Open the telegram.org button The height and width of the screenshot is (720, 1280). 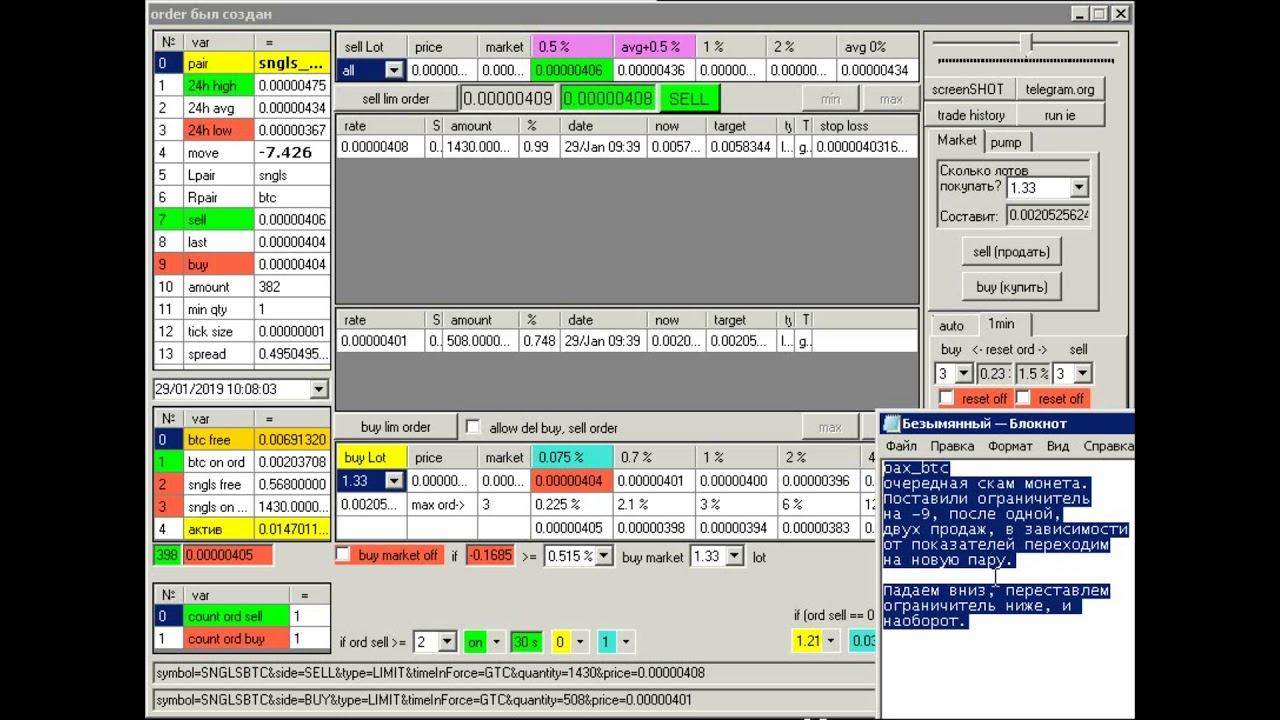pyautogui.click(x=1060, y=89)
